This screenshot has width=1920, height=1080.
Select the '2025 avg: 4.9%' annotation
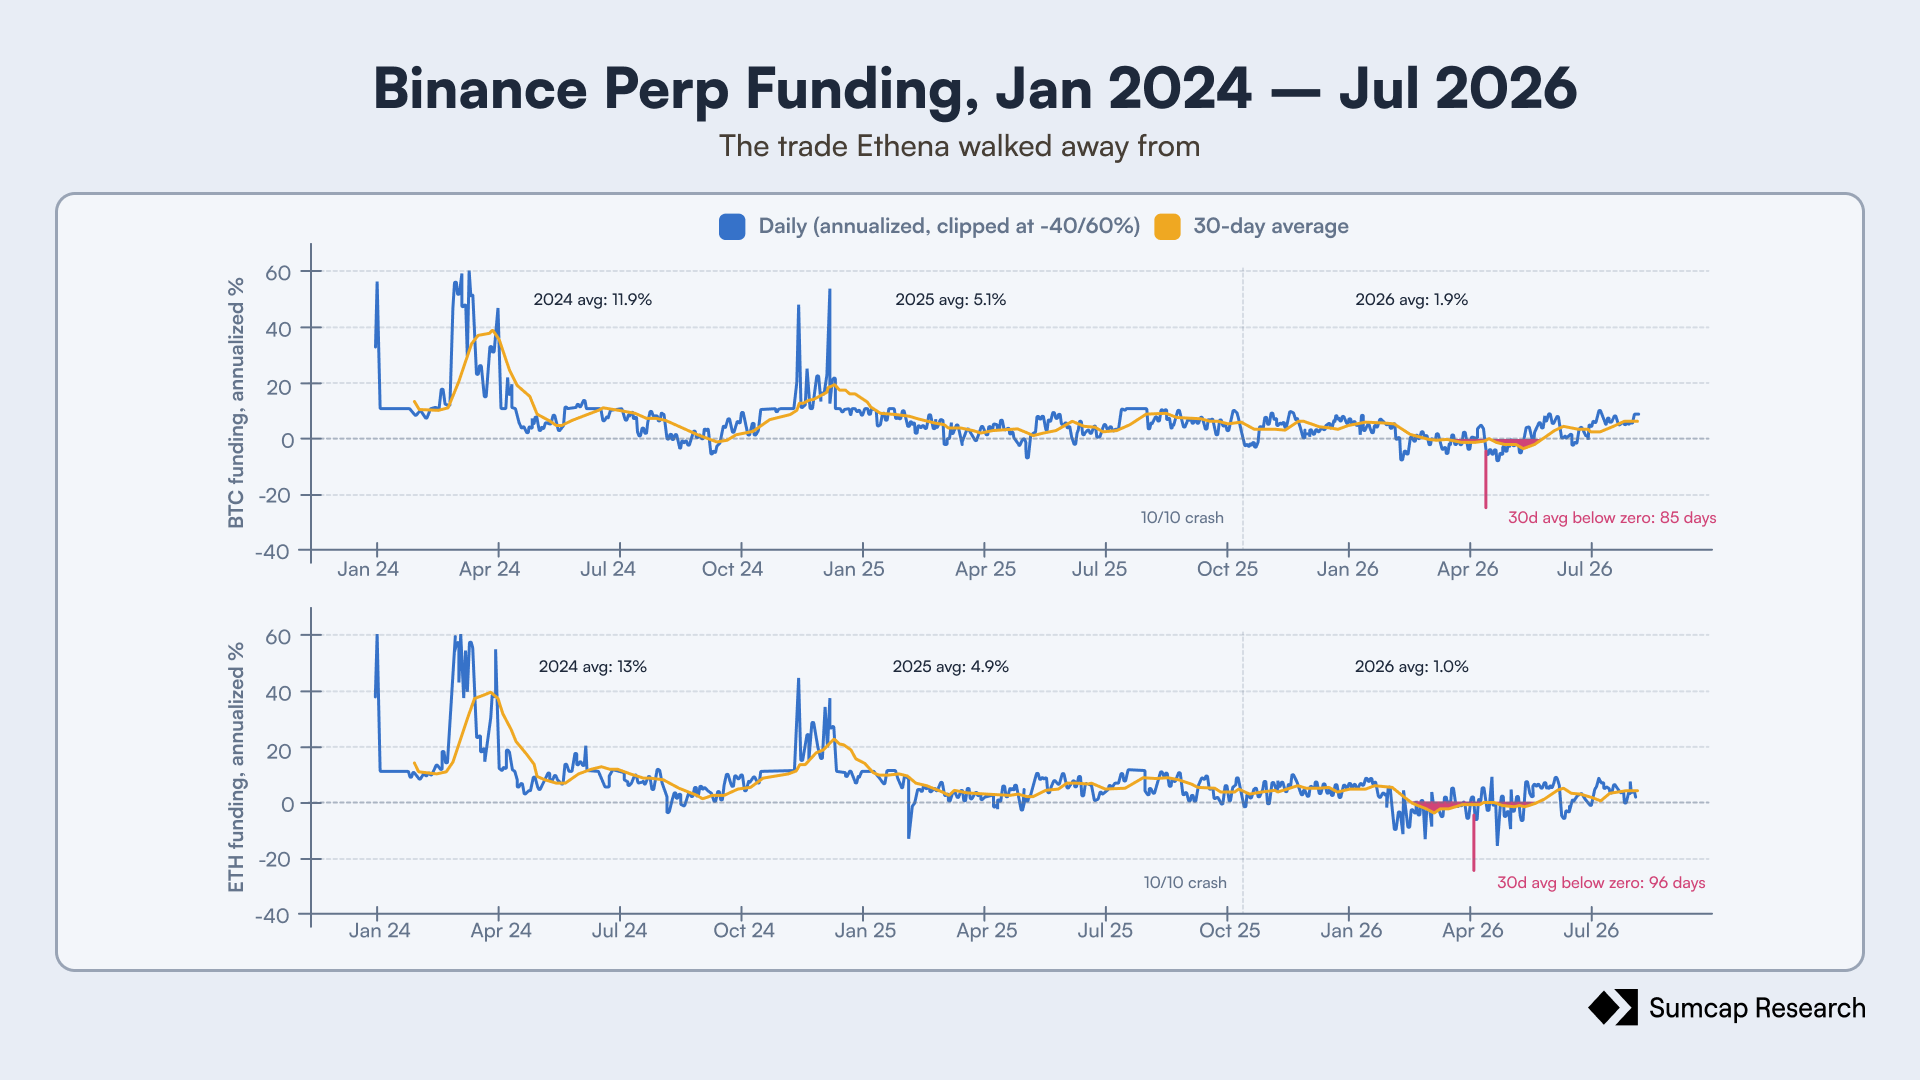coord(950,667)
